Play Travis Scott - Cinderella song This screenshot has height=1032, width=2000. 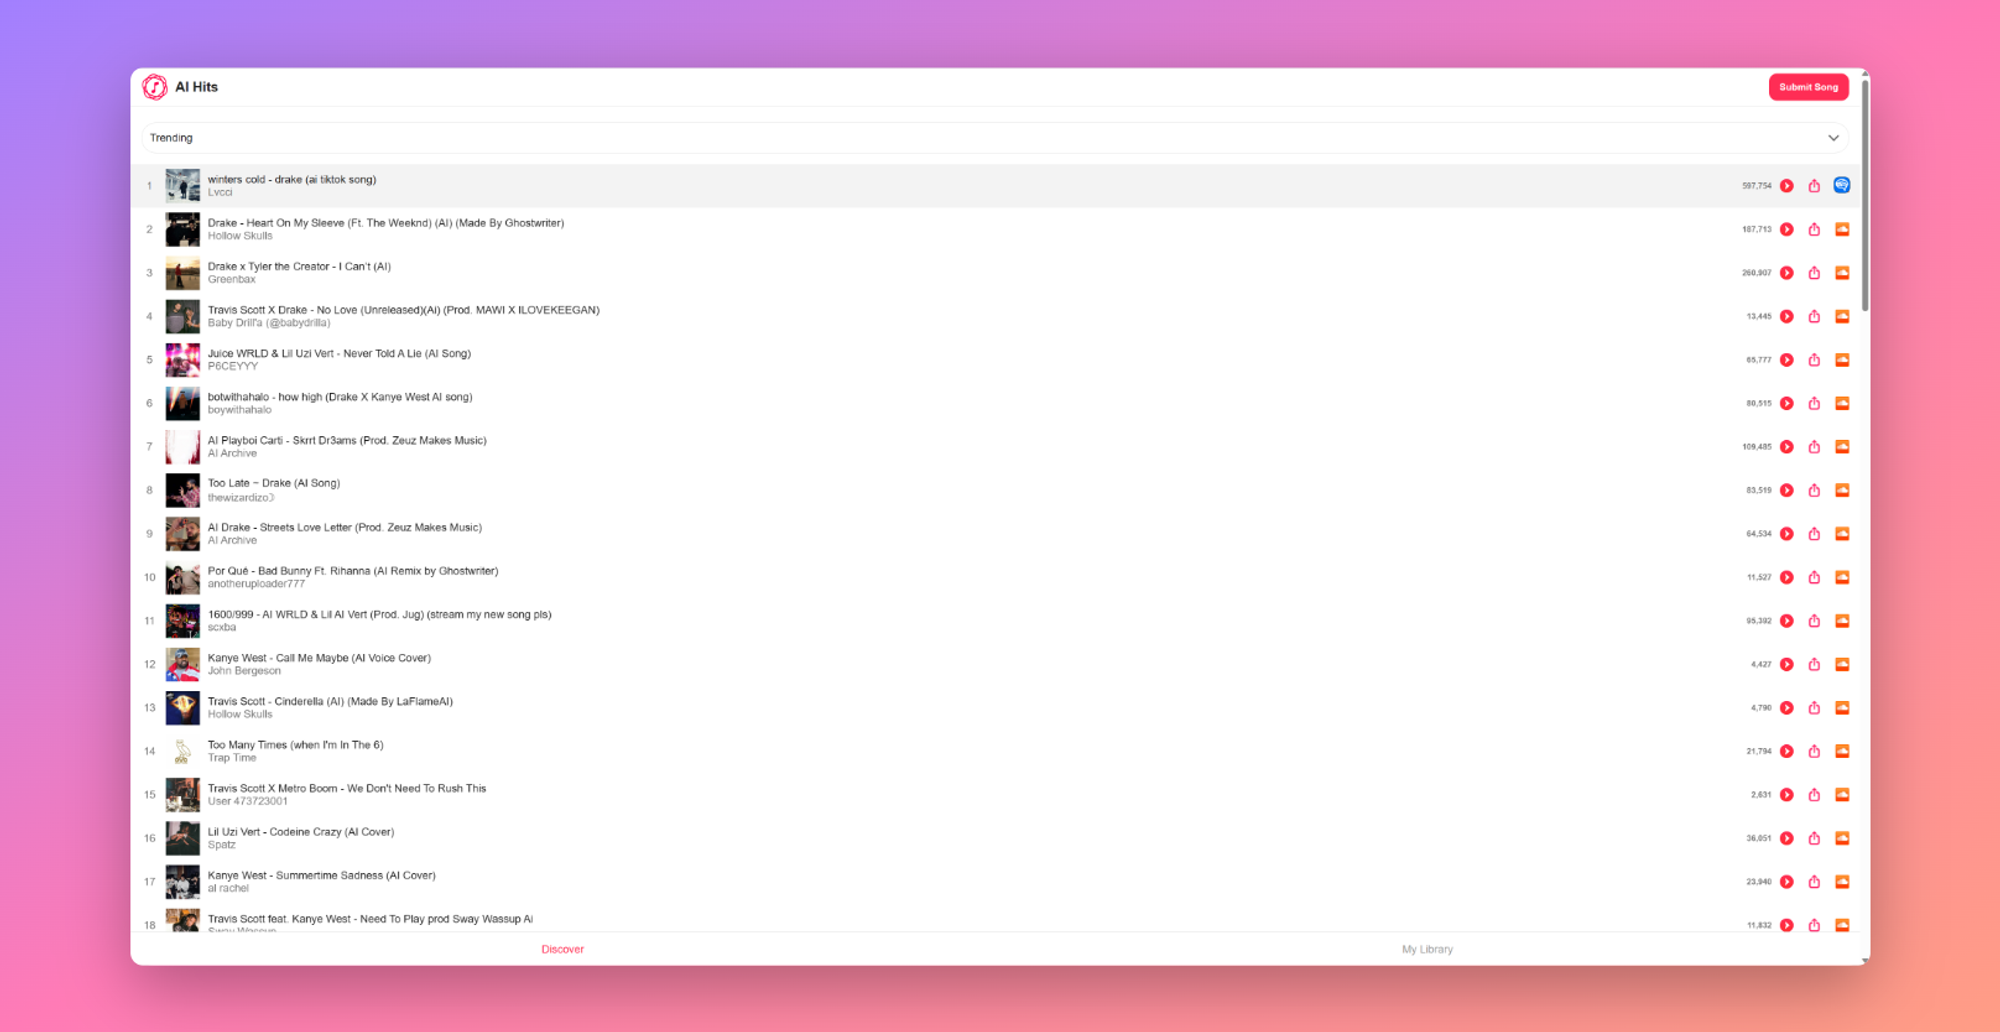pos(1787,708)
